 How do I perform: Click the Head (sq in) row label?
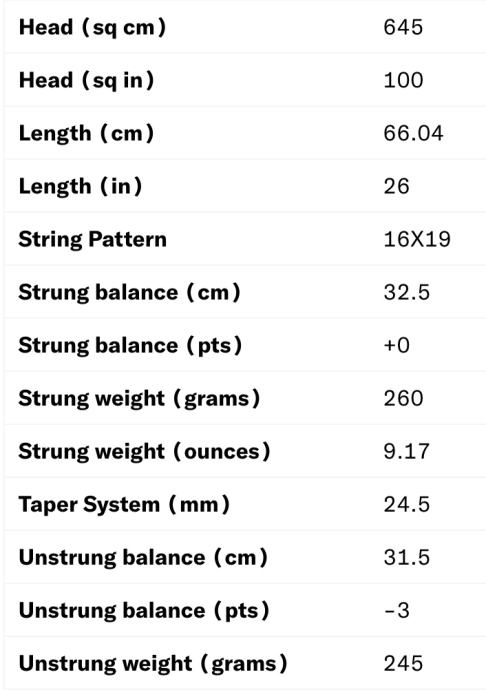87,81
